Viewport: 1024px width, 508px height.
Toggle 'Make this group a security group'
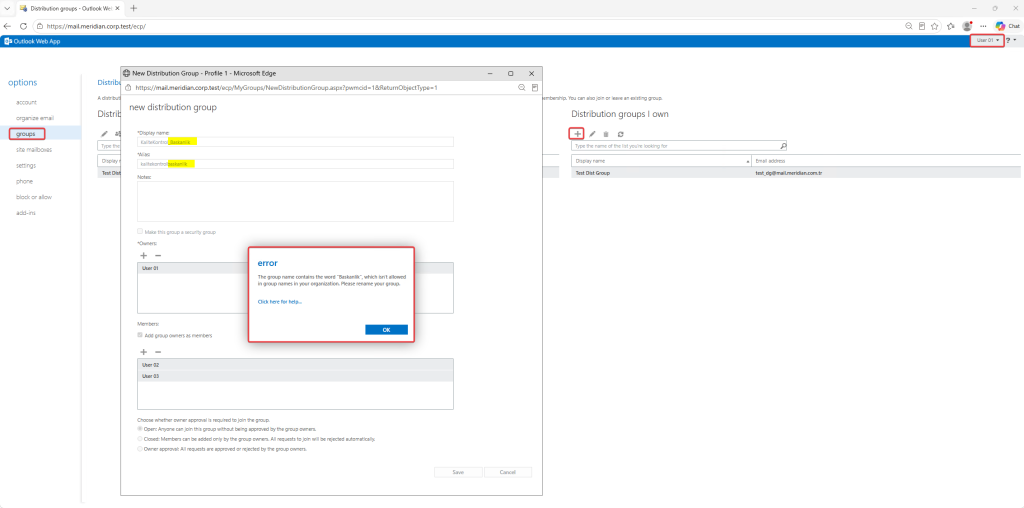coord(140,232)
